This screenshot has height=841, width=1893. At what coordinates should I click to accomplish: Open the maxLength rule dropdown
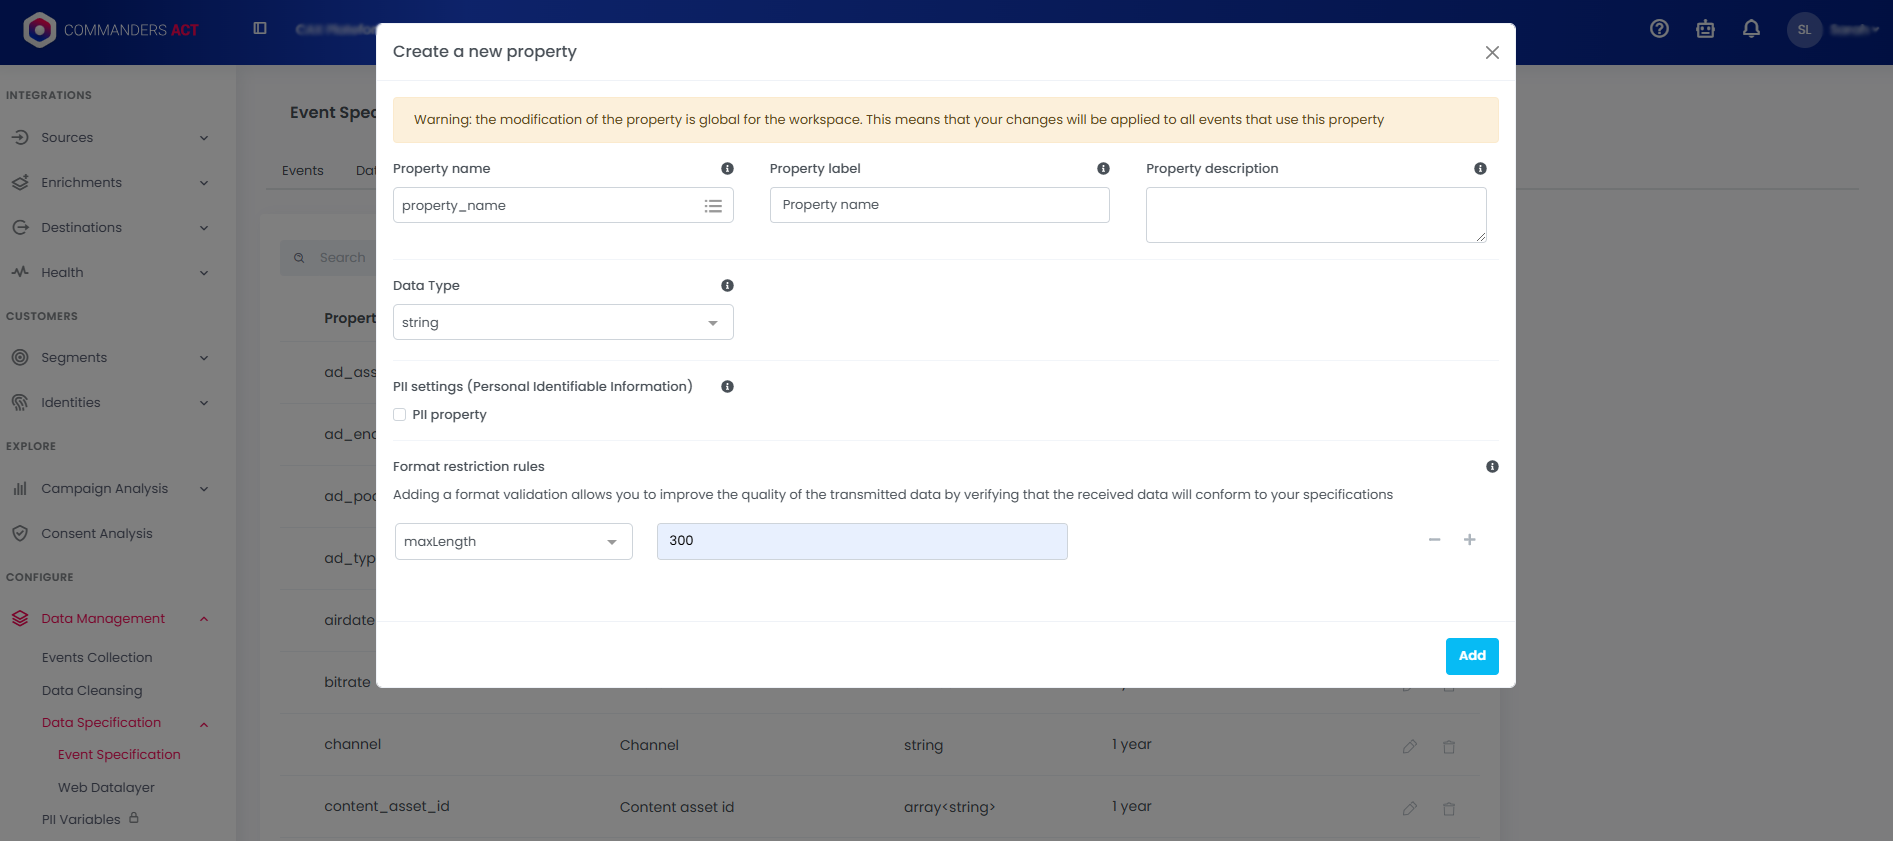coord(513,542)
